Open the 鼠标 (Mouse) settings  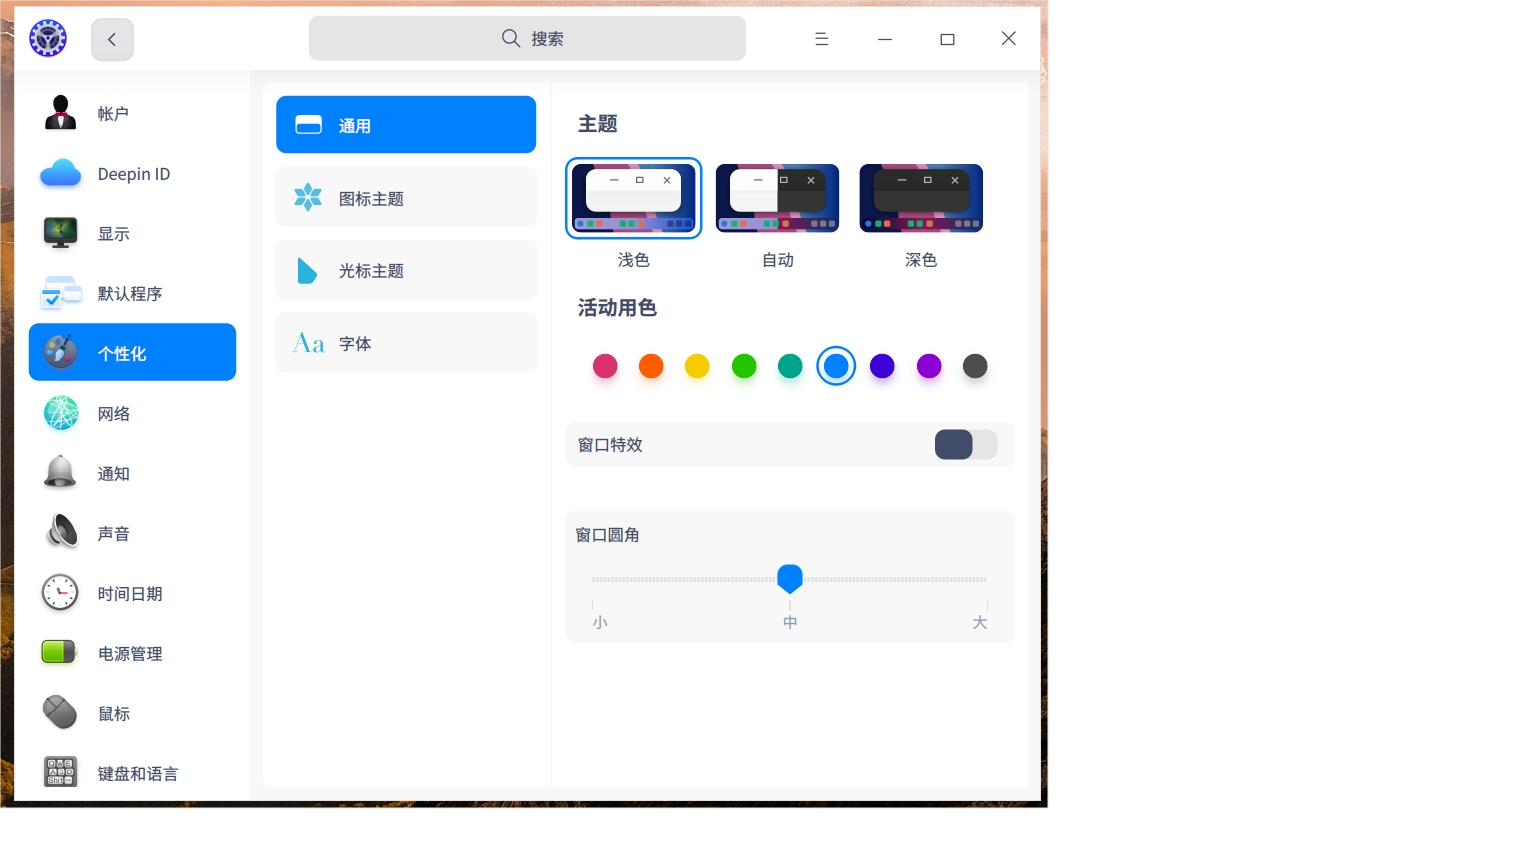113,712
